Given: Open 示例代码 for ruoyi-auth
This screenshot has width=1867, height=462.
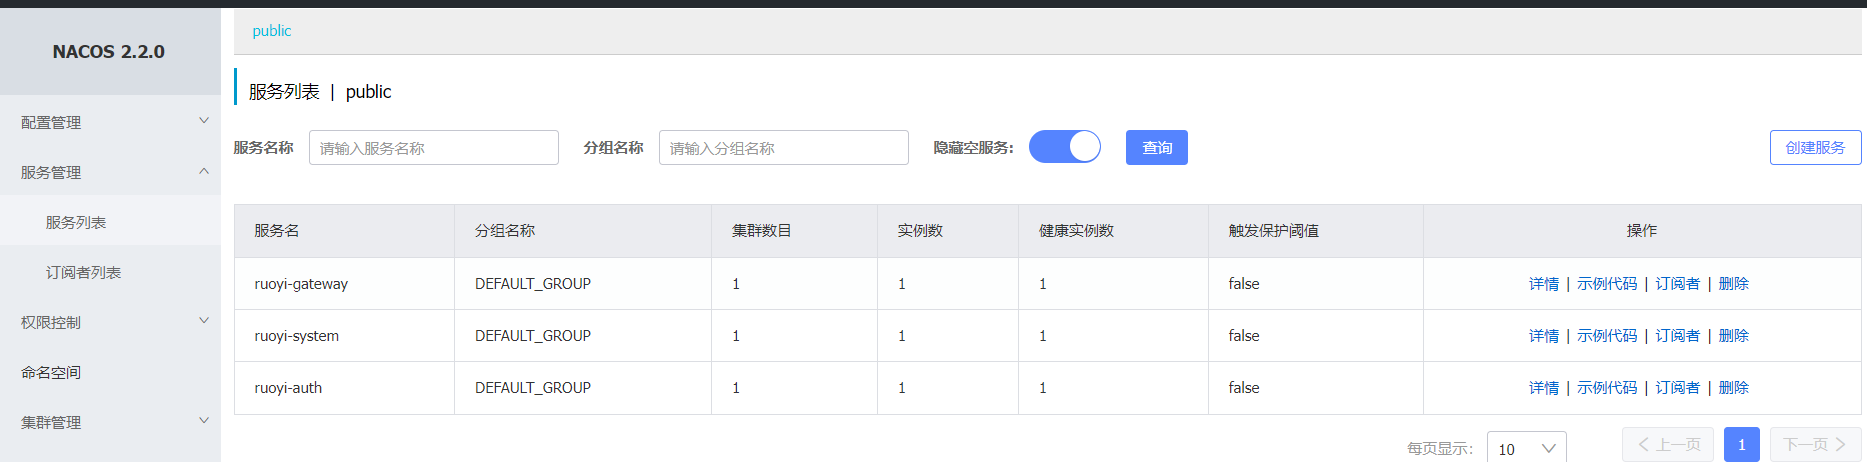Looking at the screenshot, I should (1607, 388).
